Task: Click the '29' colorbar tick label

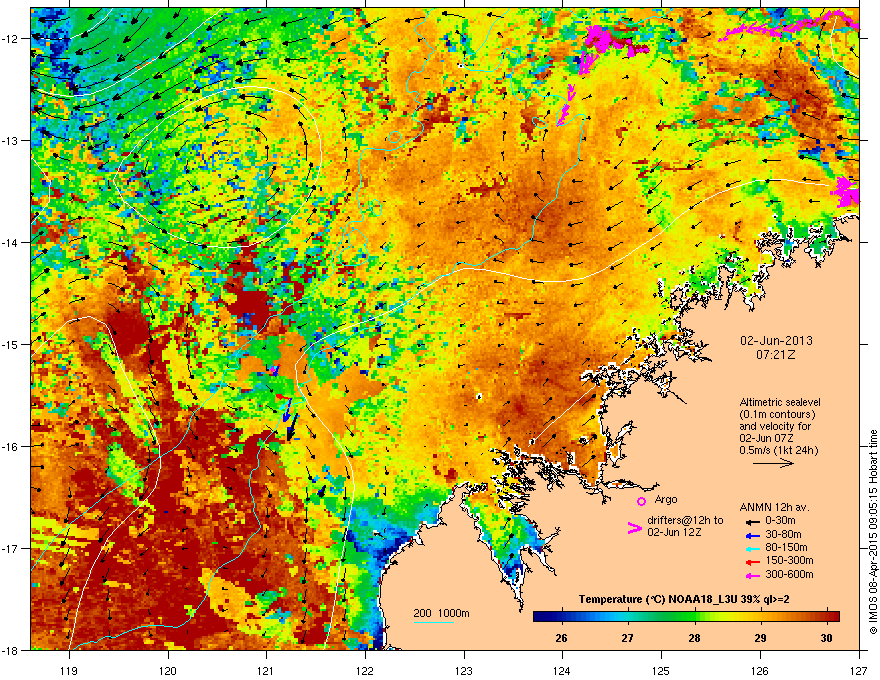Action: pyautogui.click(x=760, y=638)
